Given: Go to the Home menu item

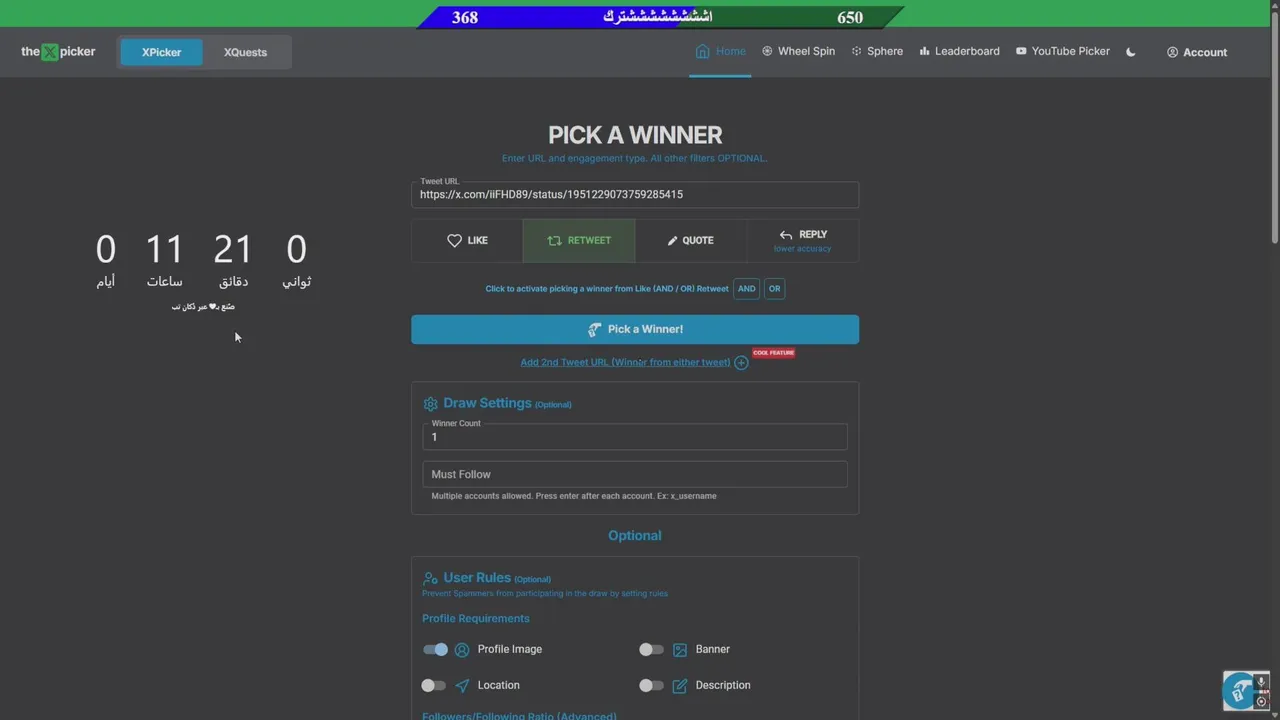Looking at the screenshot, I should tap(720, 51).
